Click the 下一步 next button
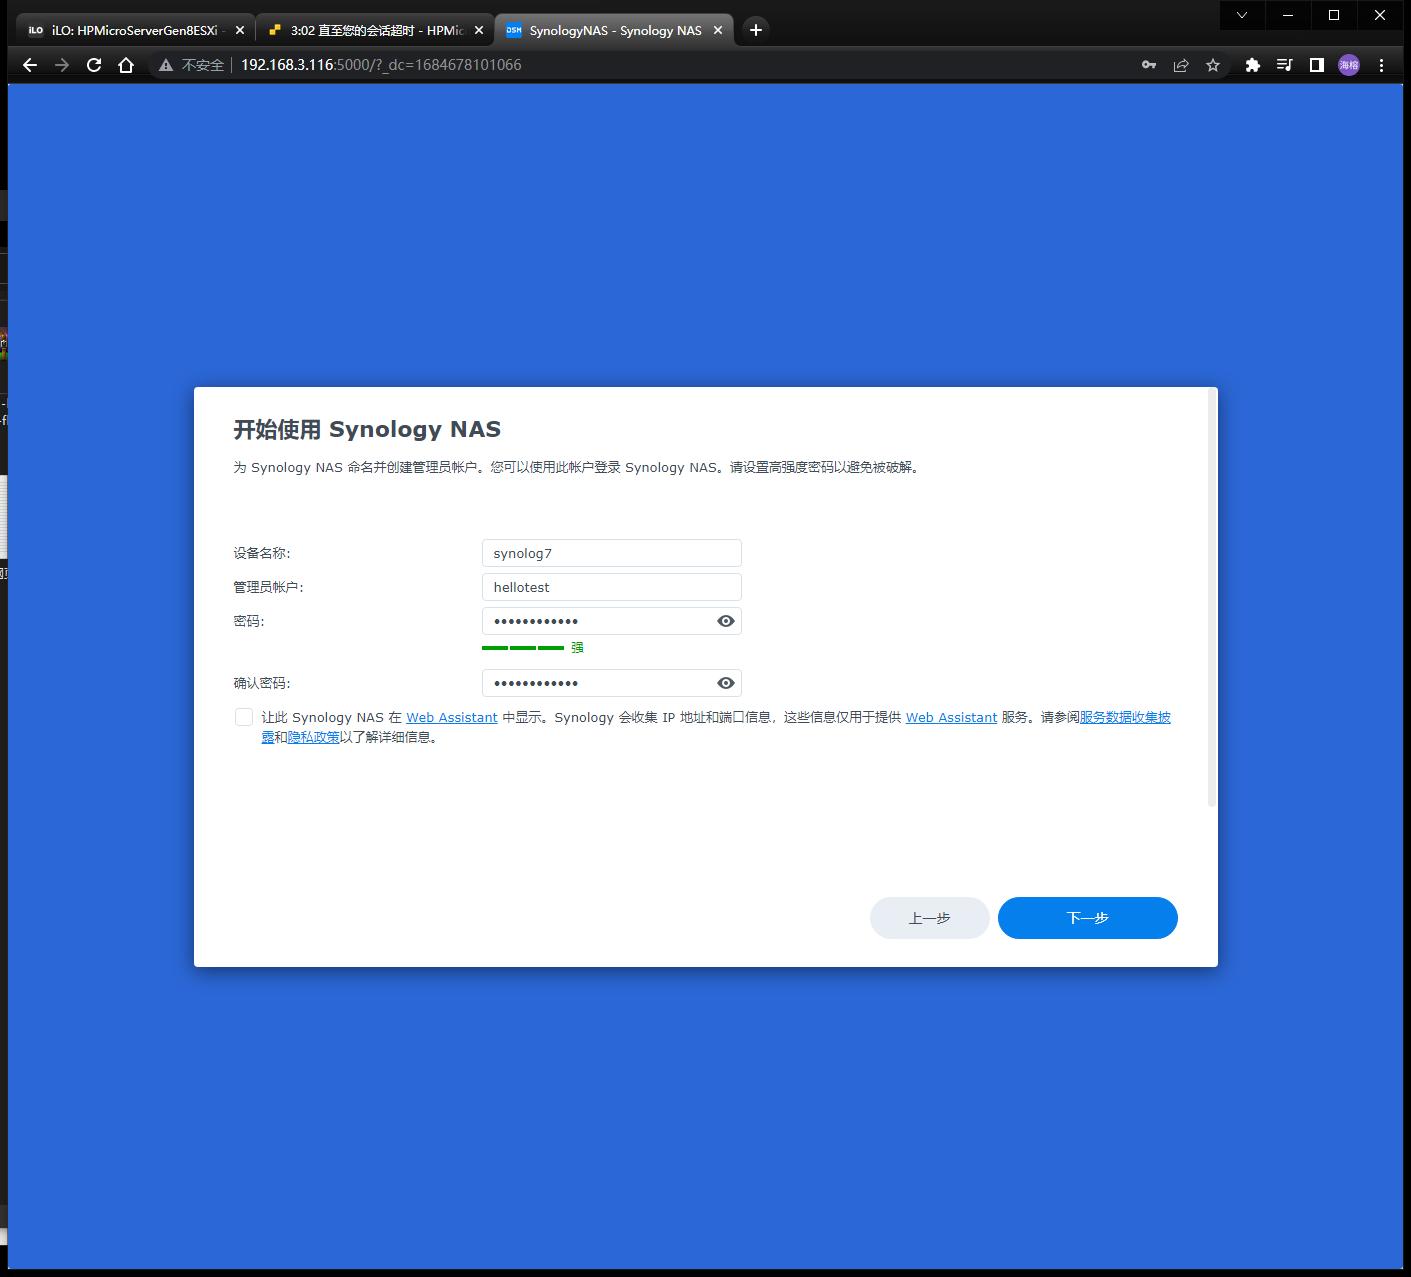Image resolution: width=1411 pixels, height=1277 pixels. (1088, 918)
